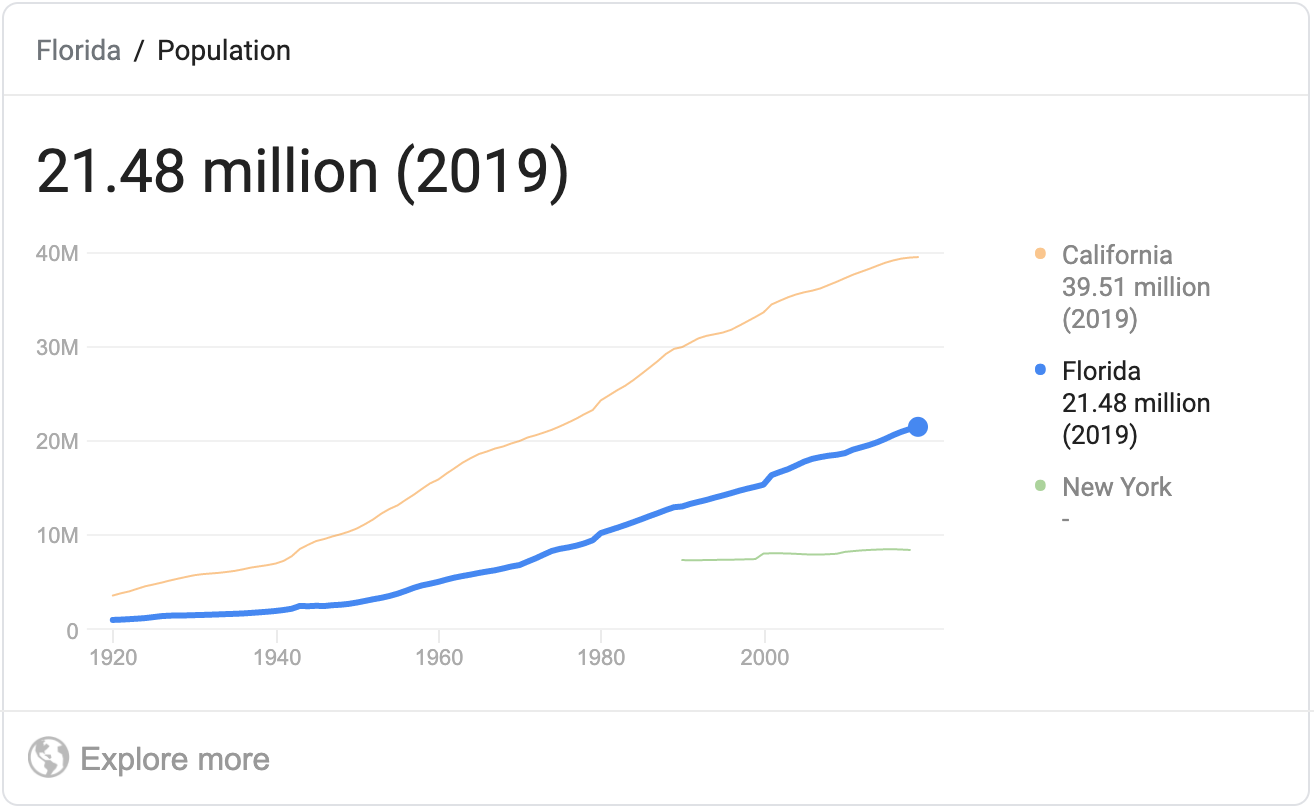Open the Explore more link

[174, 759]
